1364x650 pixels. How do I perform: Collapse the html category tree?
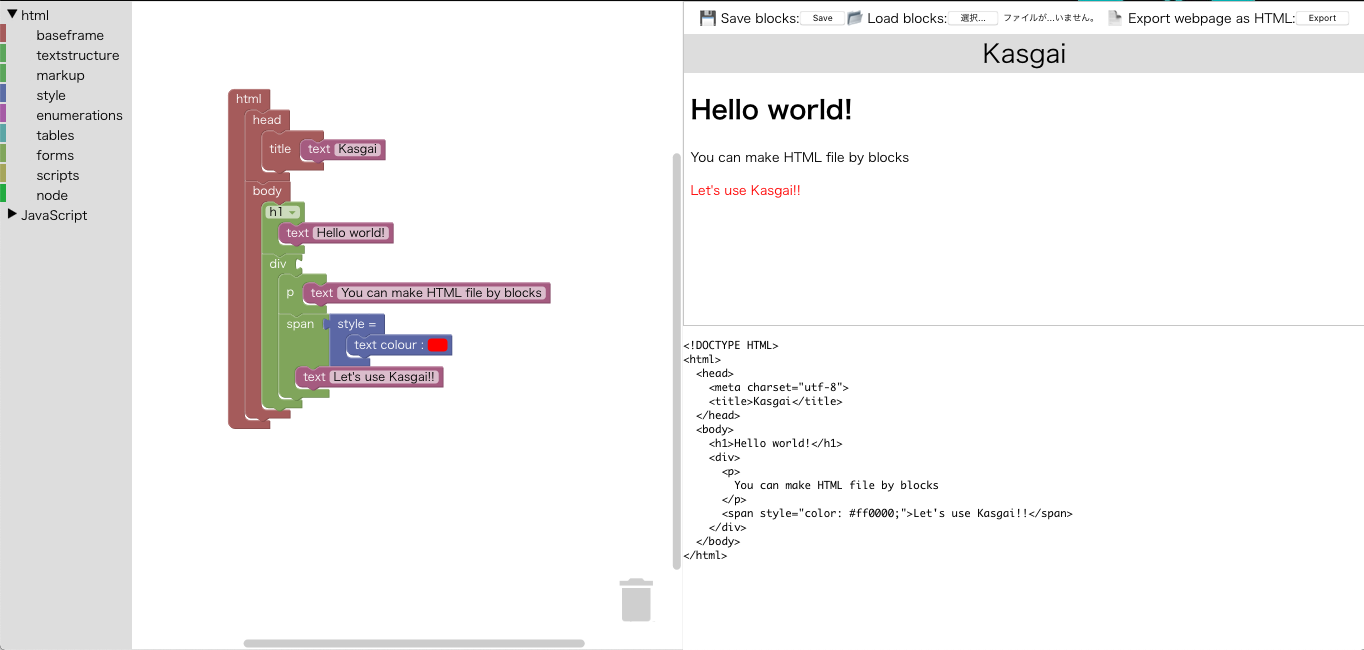click(12, 15)
